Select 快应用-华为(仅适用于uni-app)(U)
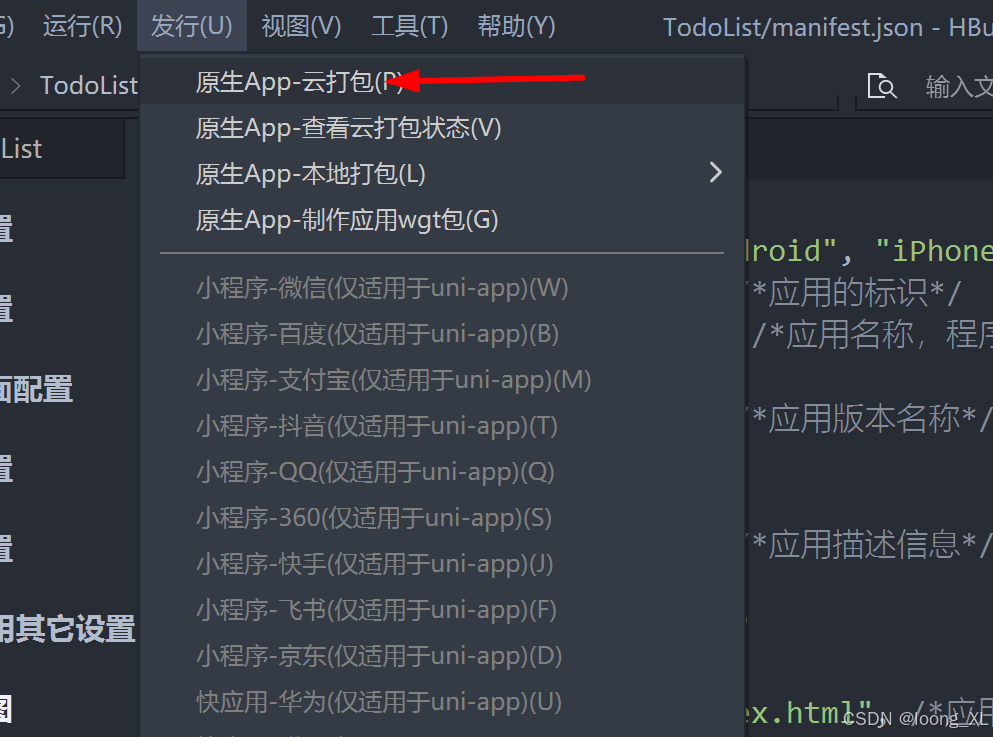This screenshot has width=993, height=737. click(442, 702)
